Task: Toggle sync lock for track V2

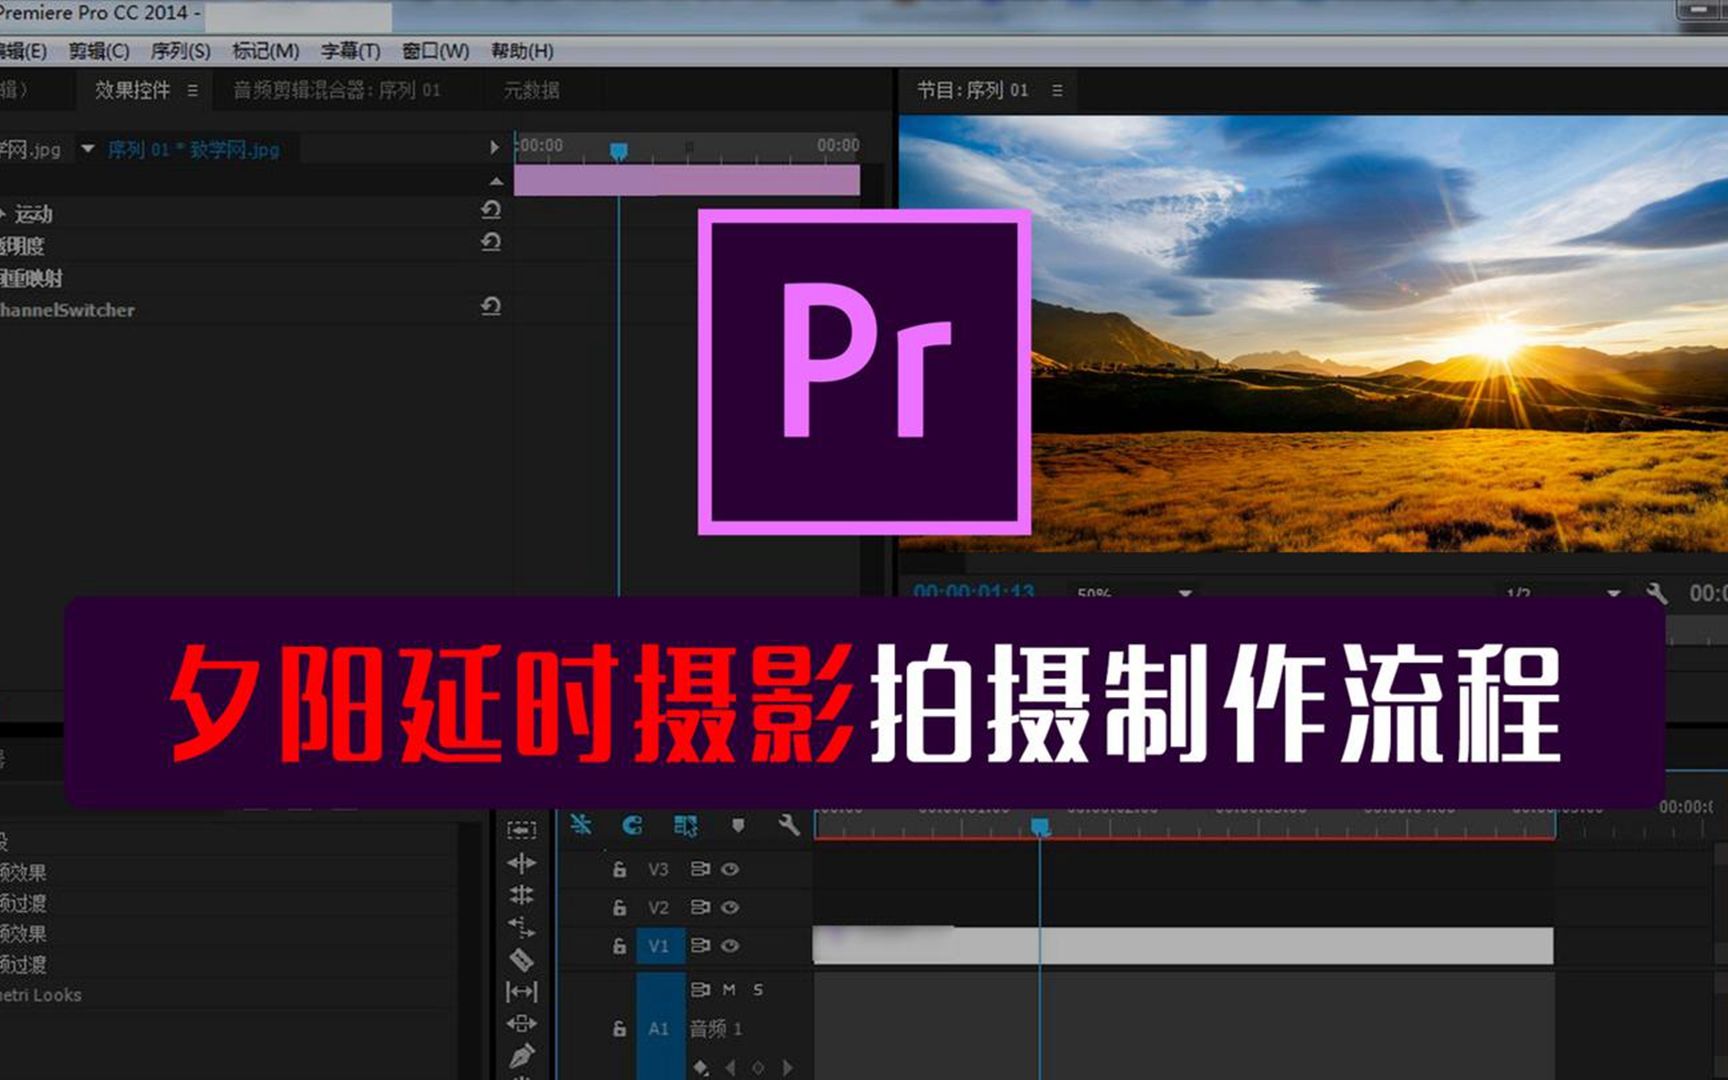Action: 700,907
